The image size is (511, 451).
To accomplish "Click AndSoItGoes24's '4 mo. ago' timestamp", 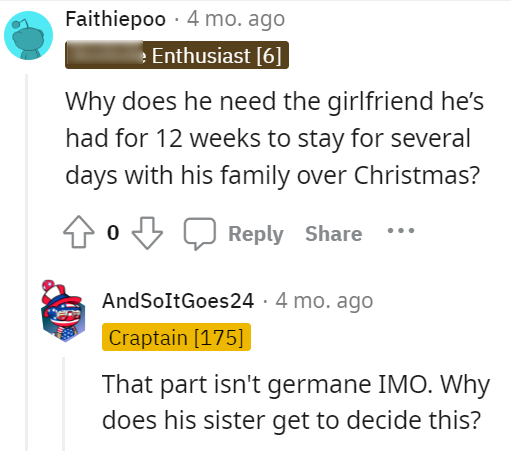I will pos(324,301).
